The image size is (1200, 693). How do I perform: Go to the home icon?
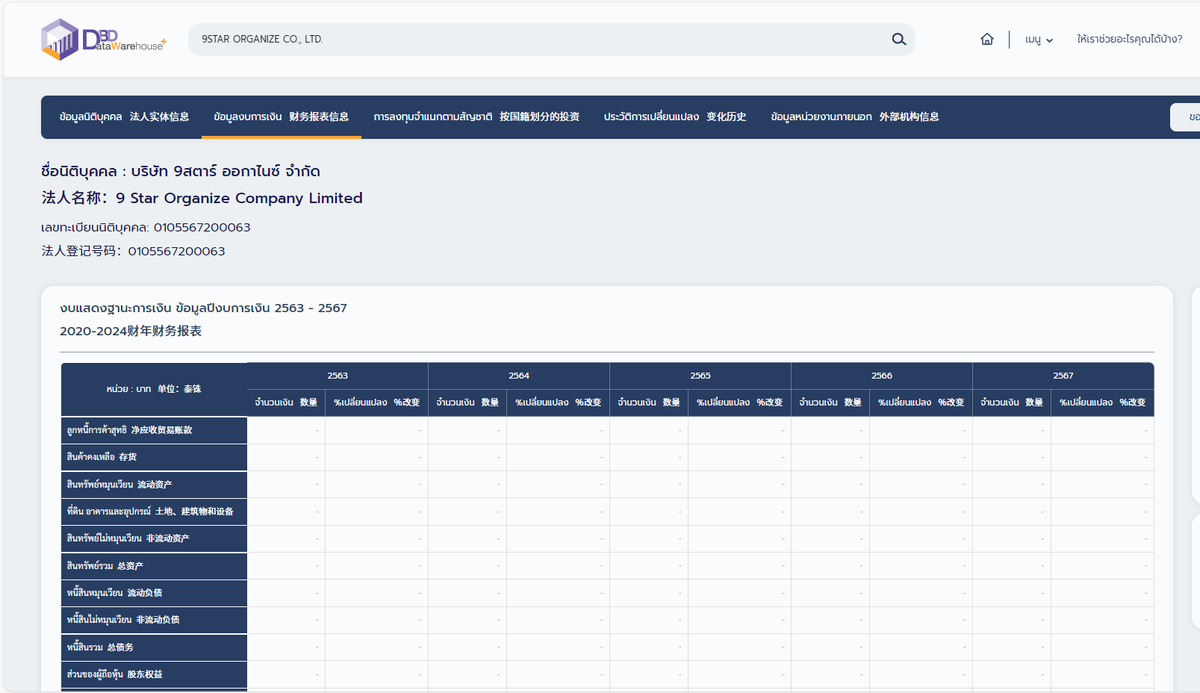pos(987,40)
